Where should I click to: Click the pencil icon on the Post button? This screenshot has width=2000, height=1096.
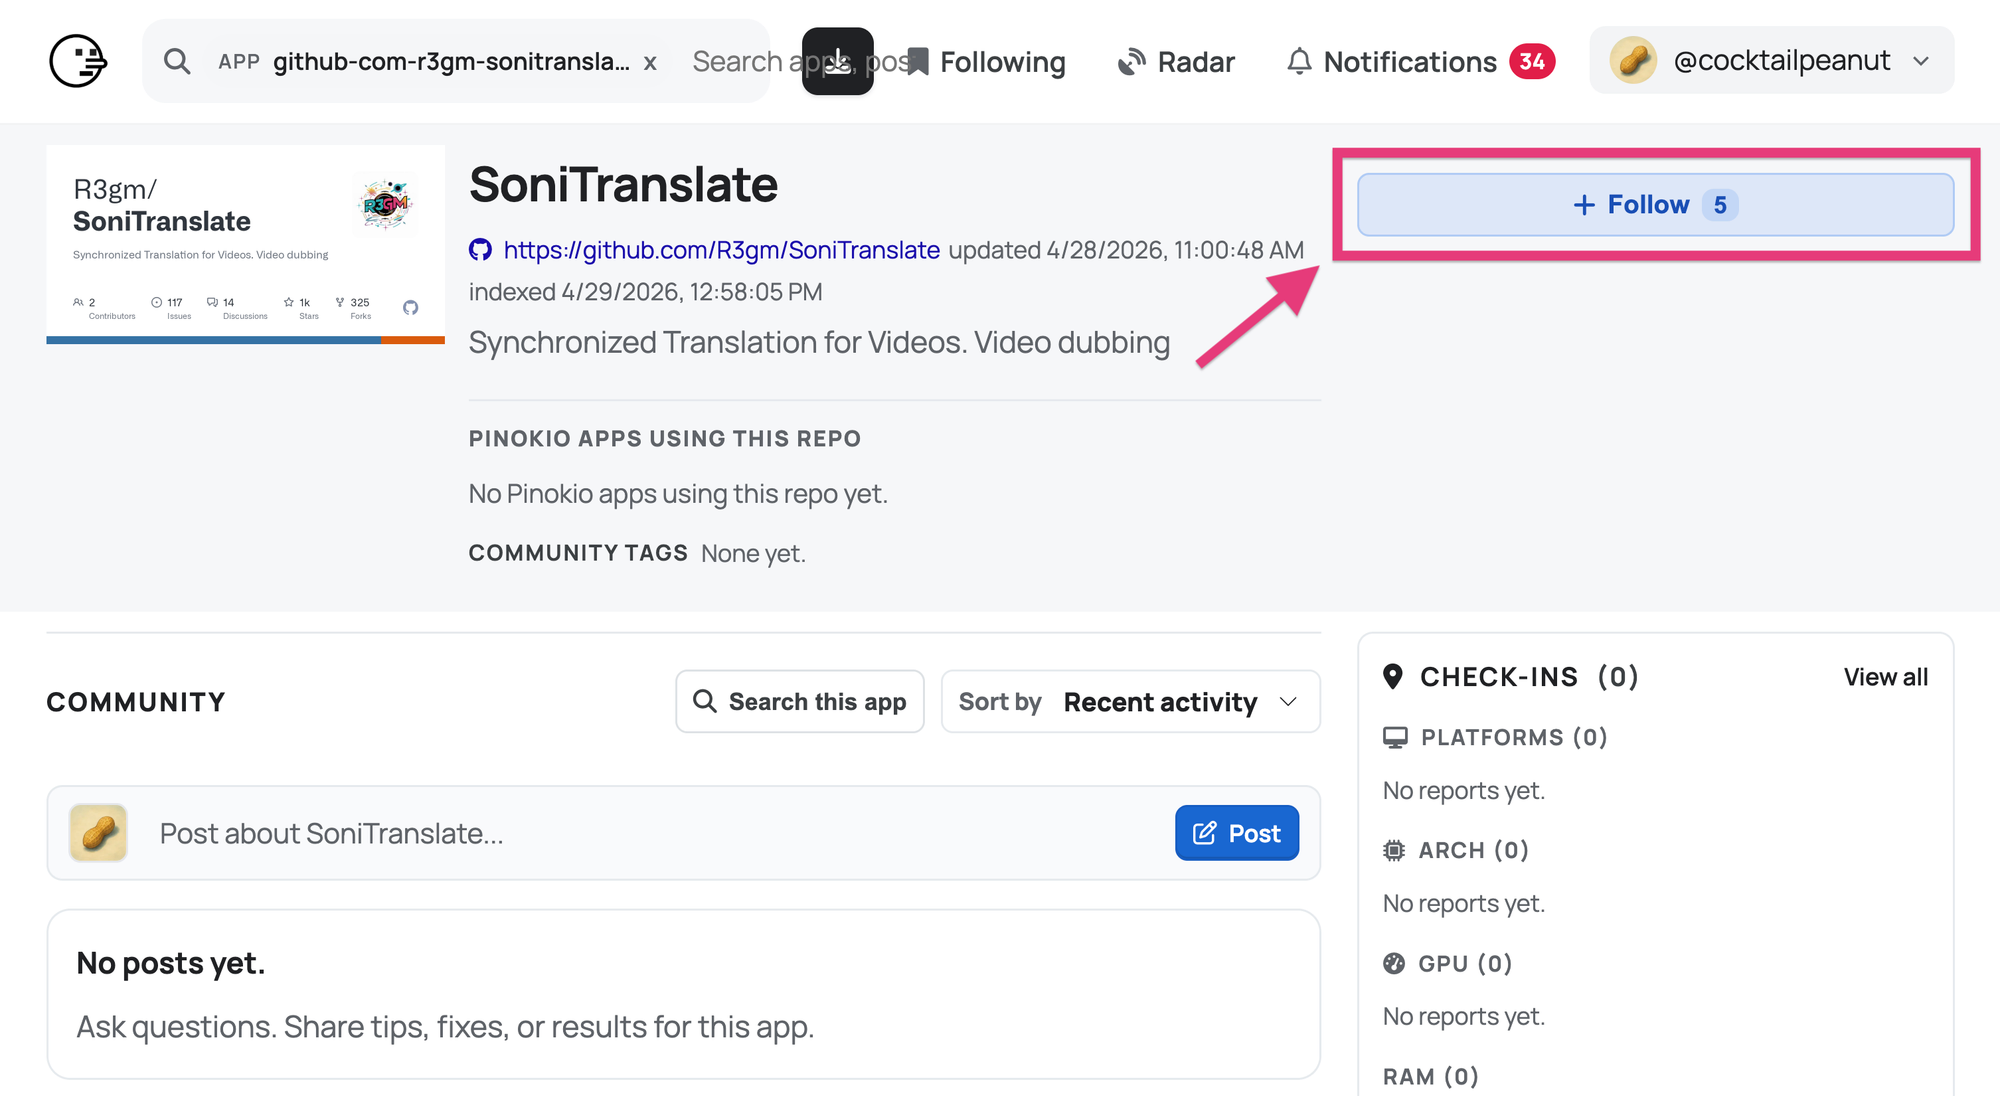tap(1205, 833)
